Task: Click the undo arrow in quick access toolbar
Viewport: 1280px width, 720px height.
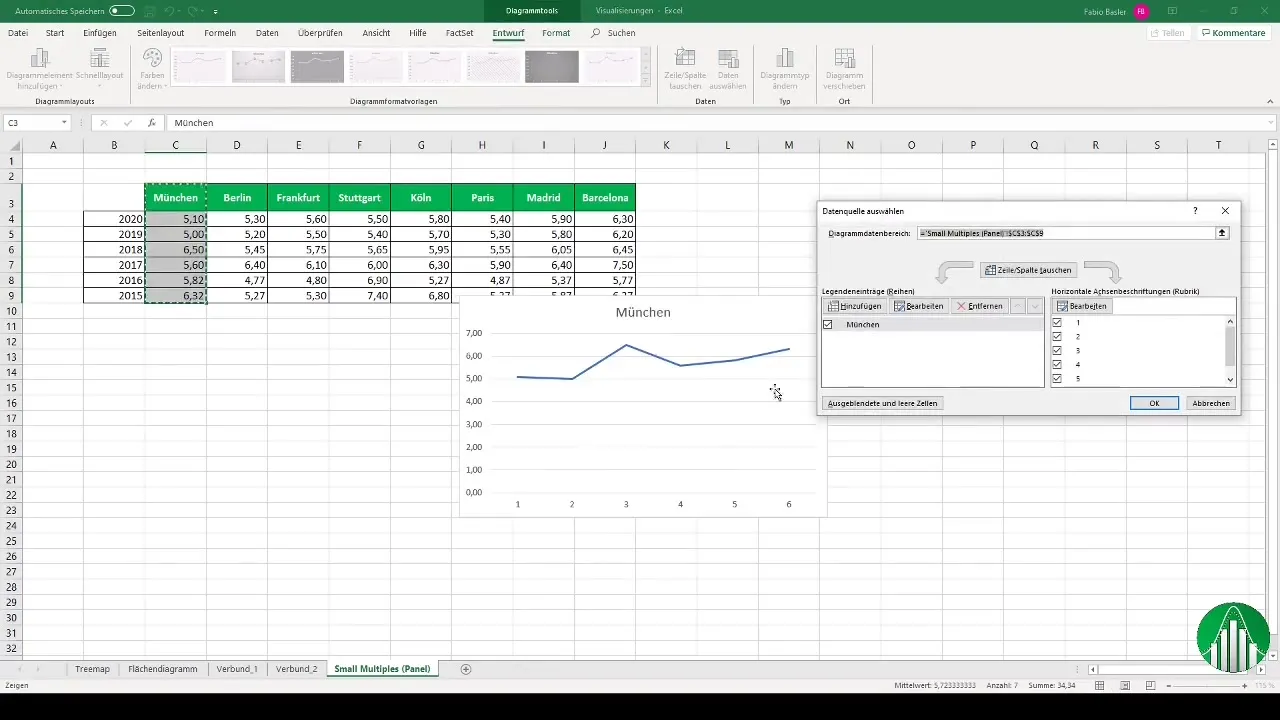Action: click(169, 10)
